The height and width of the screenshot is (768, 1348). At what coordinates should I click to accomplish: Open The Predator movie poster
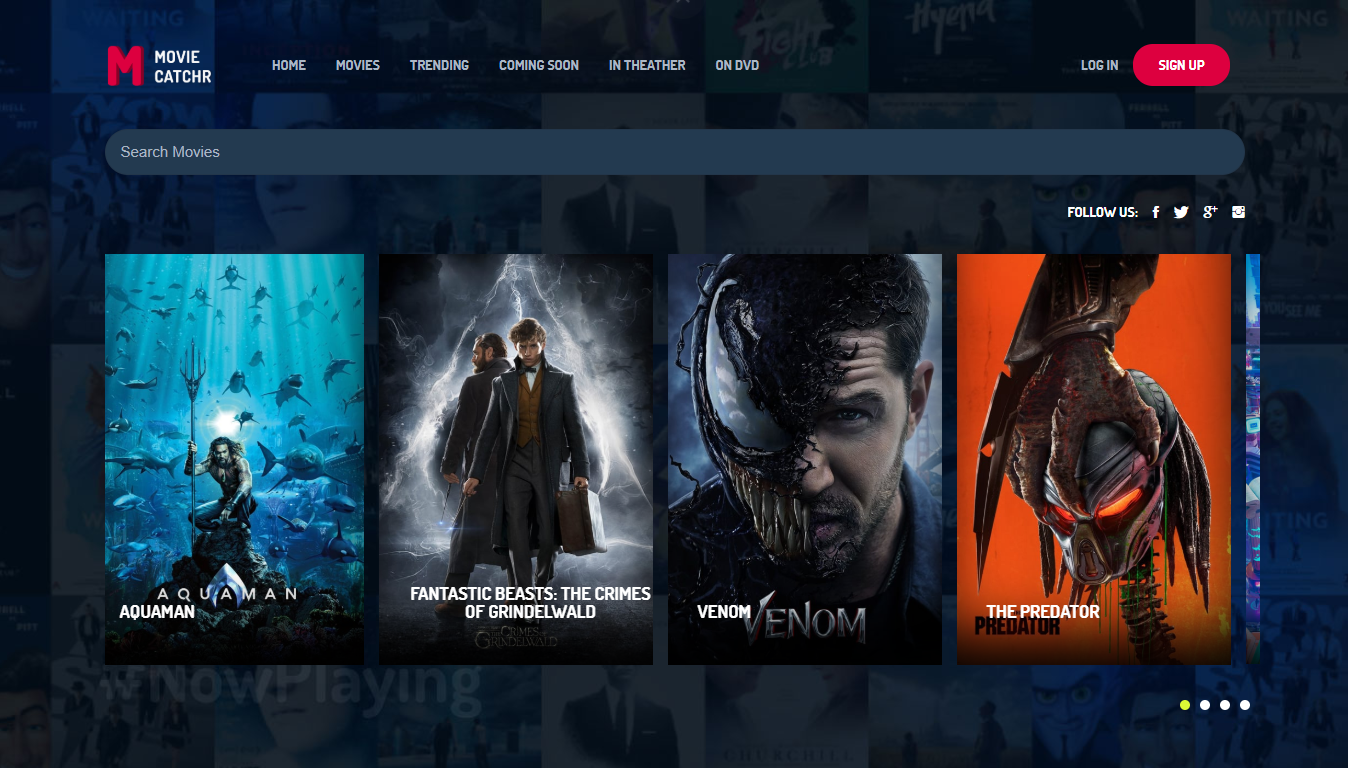point(1094,459)
